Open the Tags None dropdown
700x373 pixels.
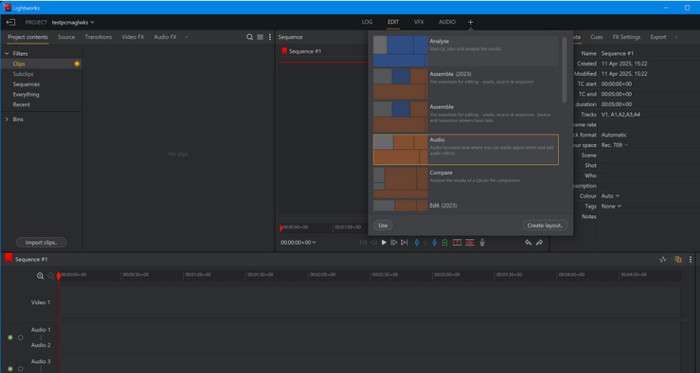[x=611, y=206]
